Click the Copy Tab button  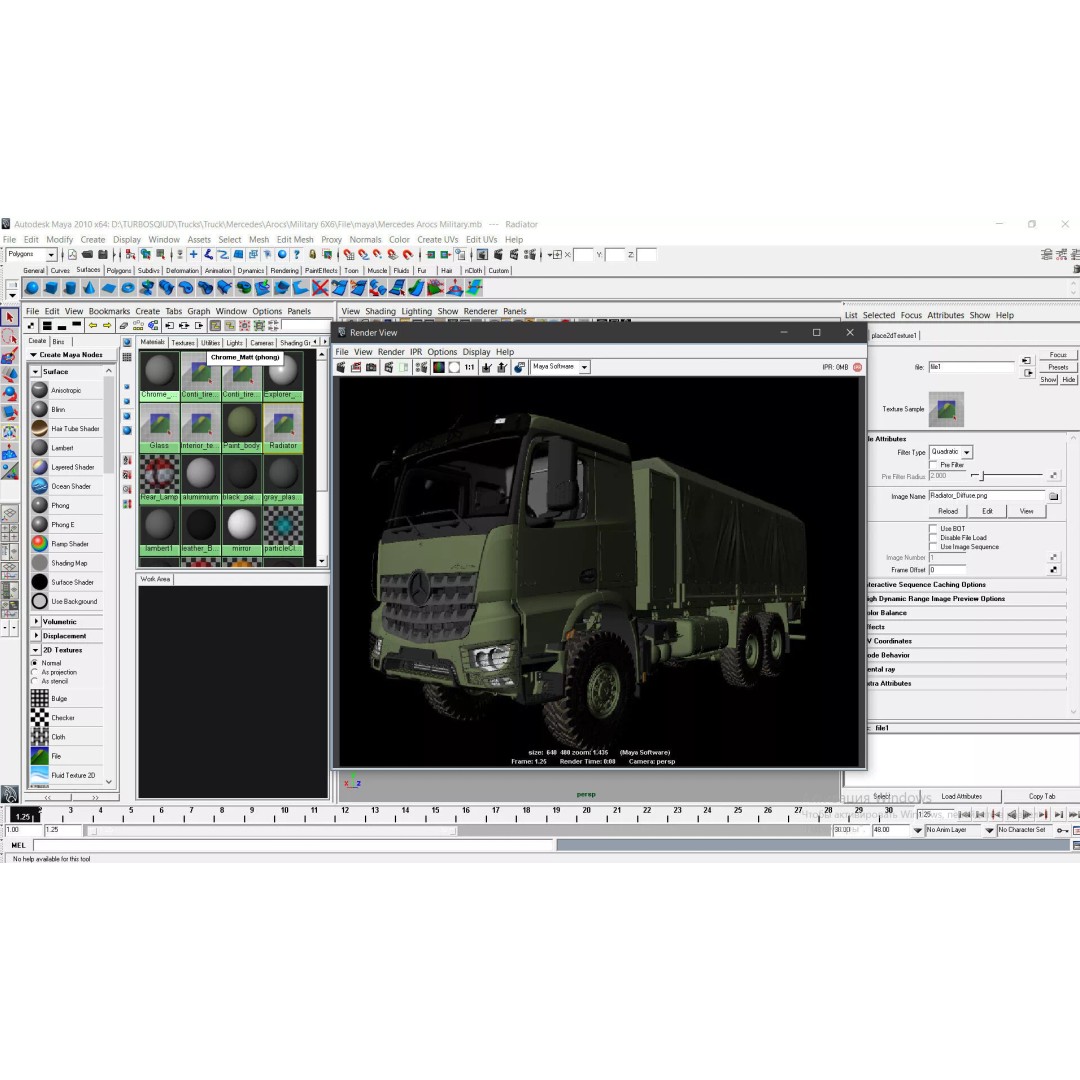pyautogui.click(x=1041, y=796)
